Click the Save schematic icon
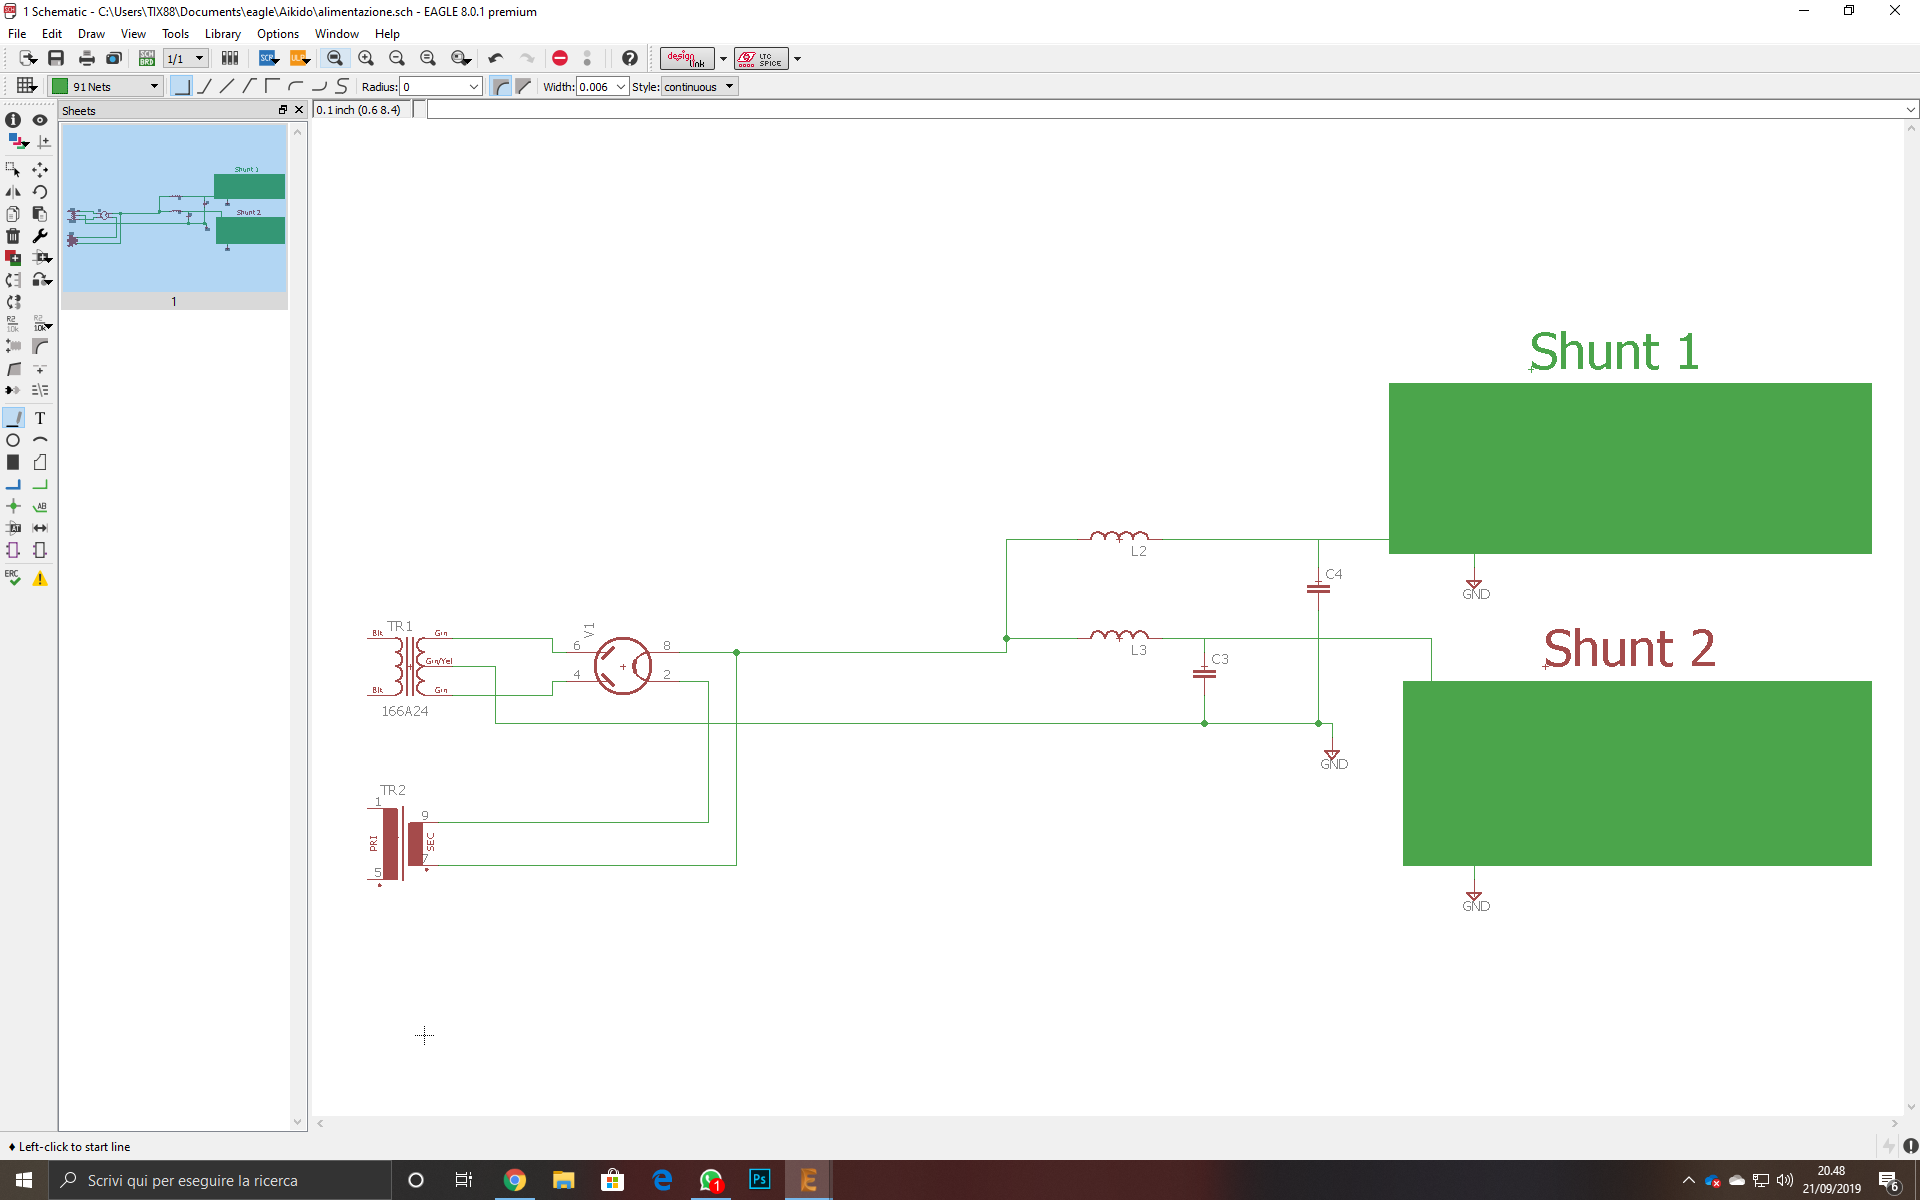Image resolution: width=1920 pixels, height=1200 pixels. coord(56,58)
